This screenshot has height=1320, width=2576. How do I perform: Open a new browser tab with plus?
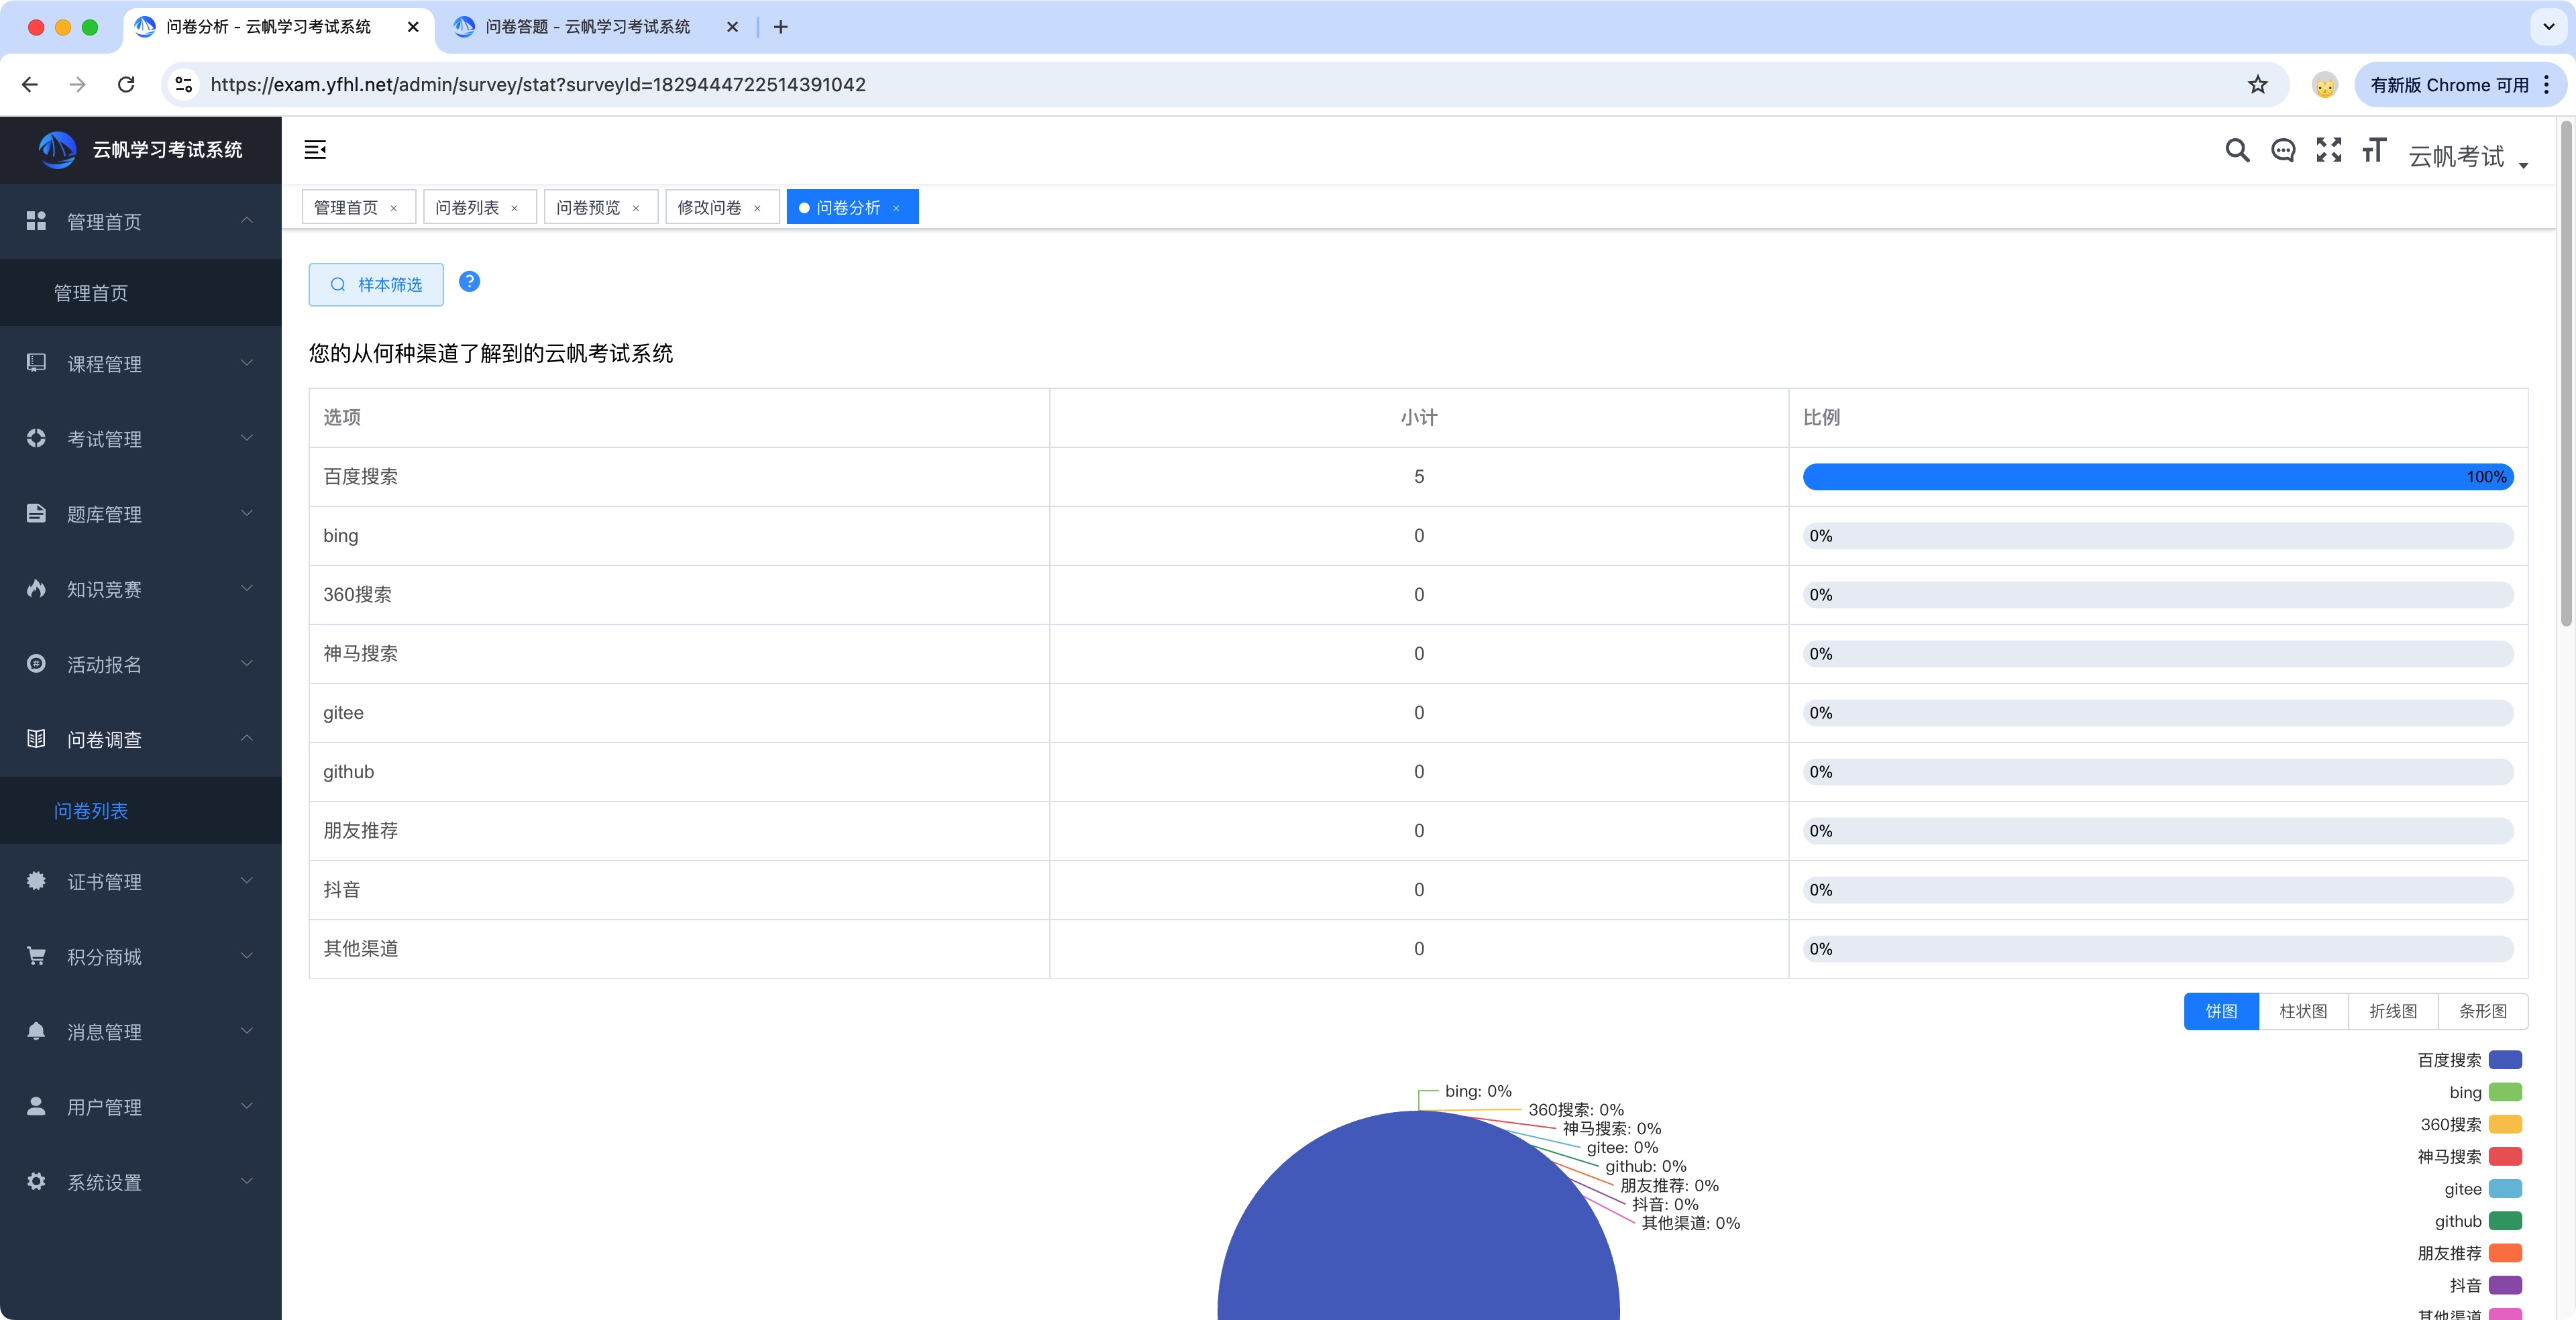[x=781, y=27]
